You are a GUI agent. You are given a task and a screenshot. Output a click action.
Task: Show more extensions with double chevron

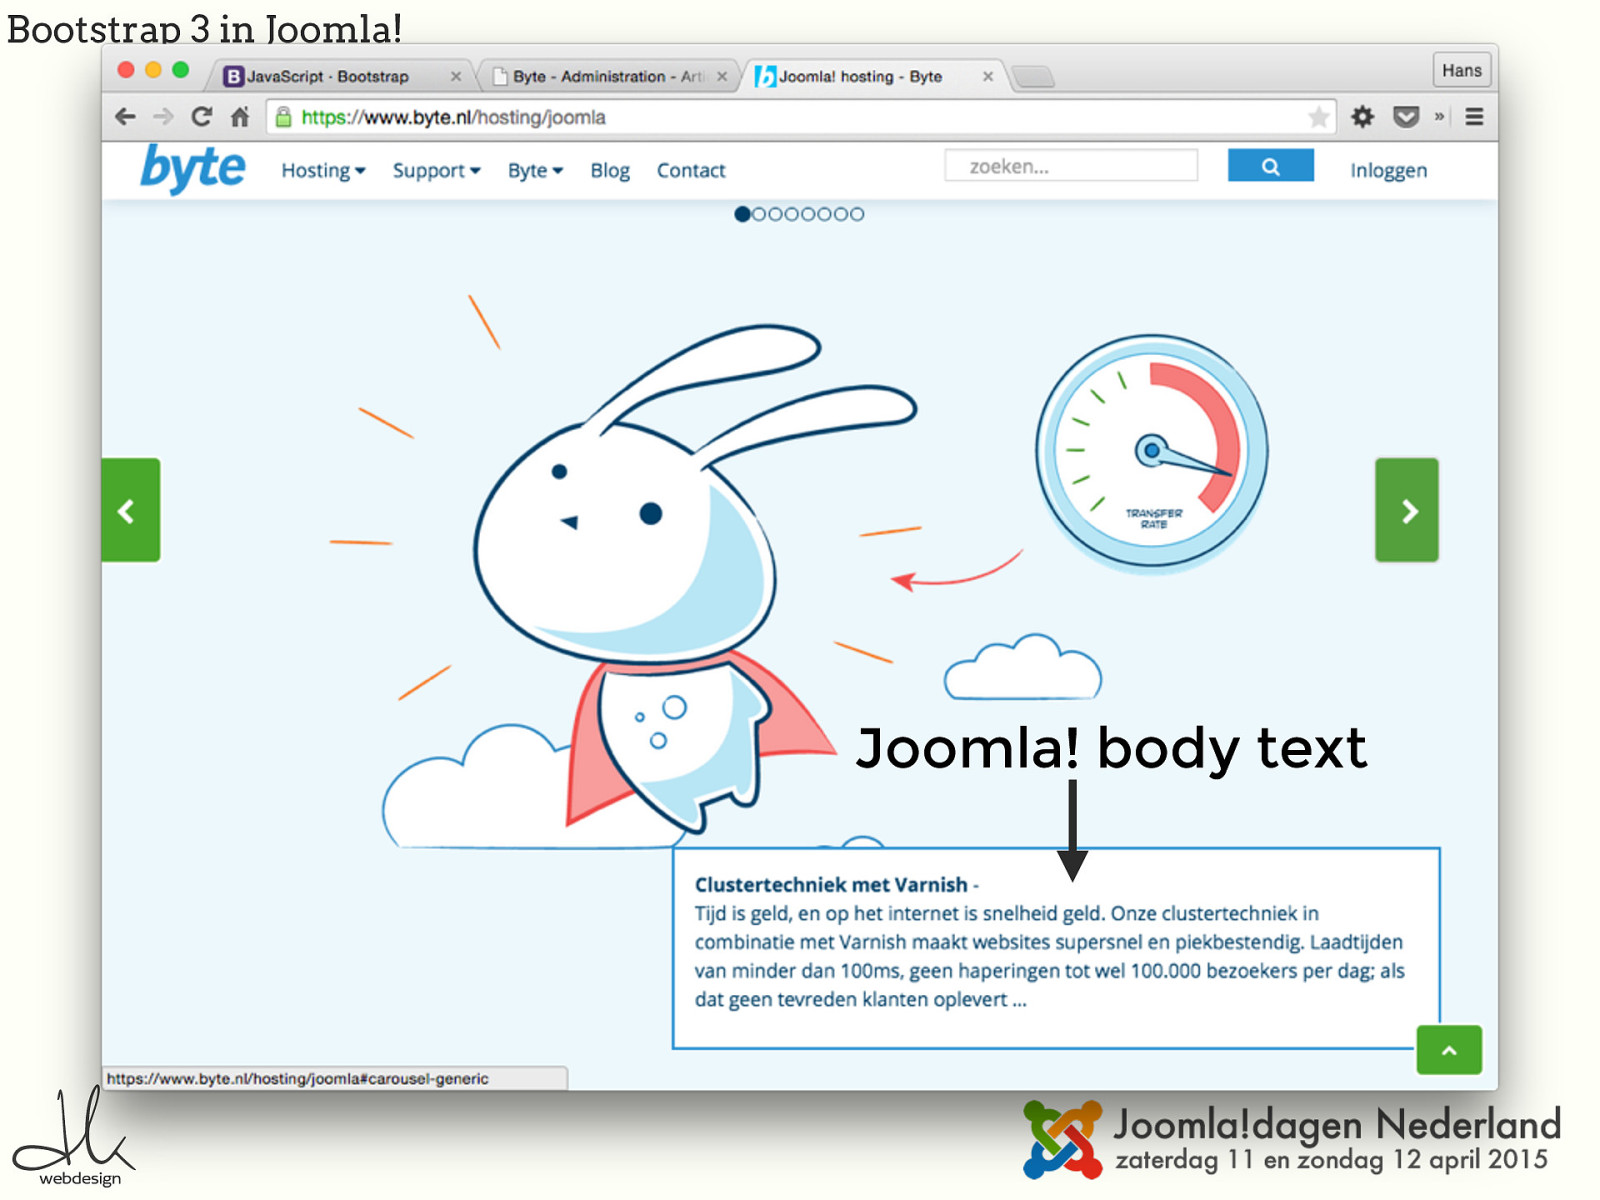click(x=1440, y=117)
